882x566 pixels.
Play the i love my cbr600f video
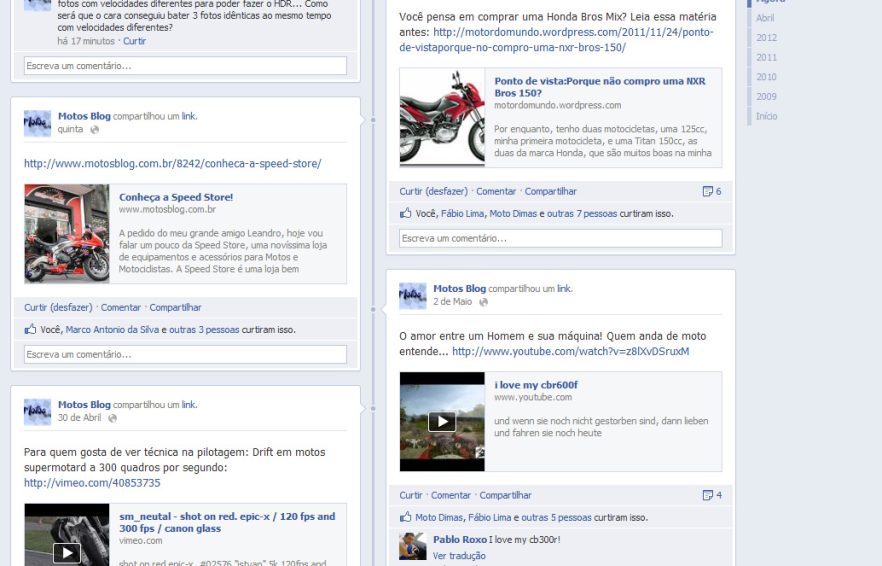(442, 421)
